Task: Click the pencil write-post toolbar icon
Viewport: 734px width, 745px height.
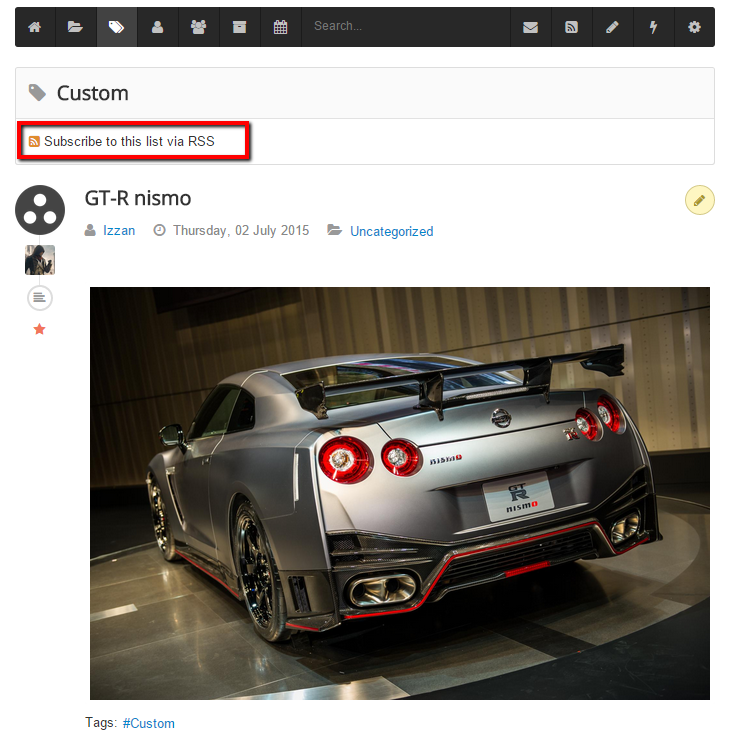Action: coord(612,27)
